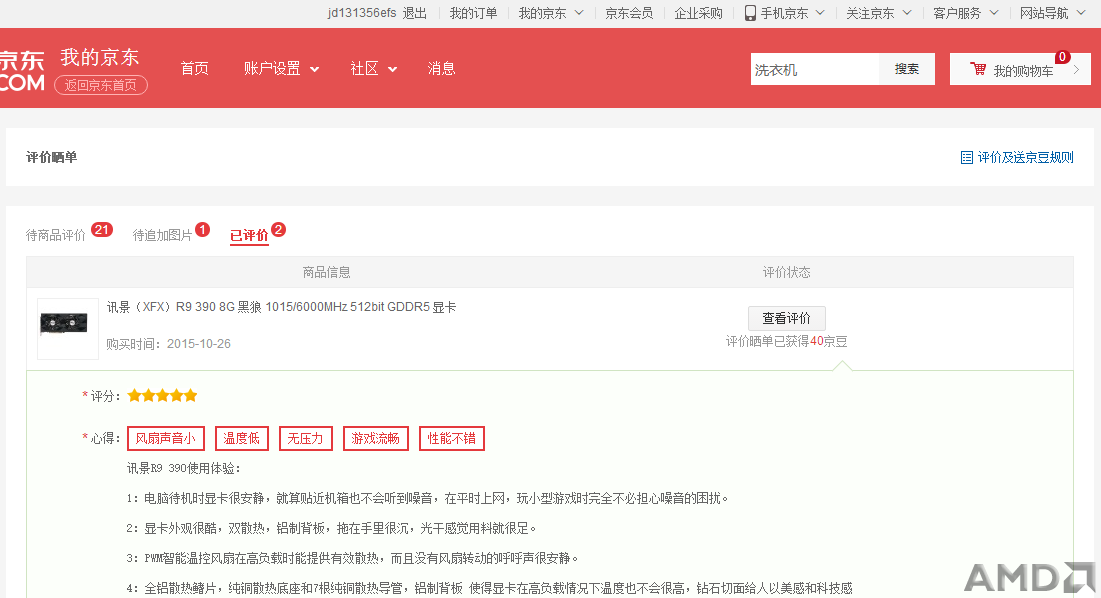This screenshot has height=598, width=1101.
Task: Click the 无压力 tag
Action: [x=305, y=438]
